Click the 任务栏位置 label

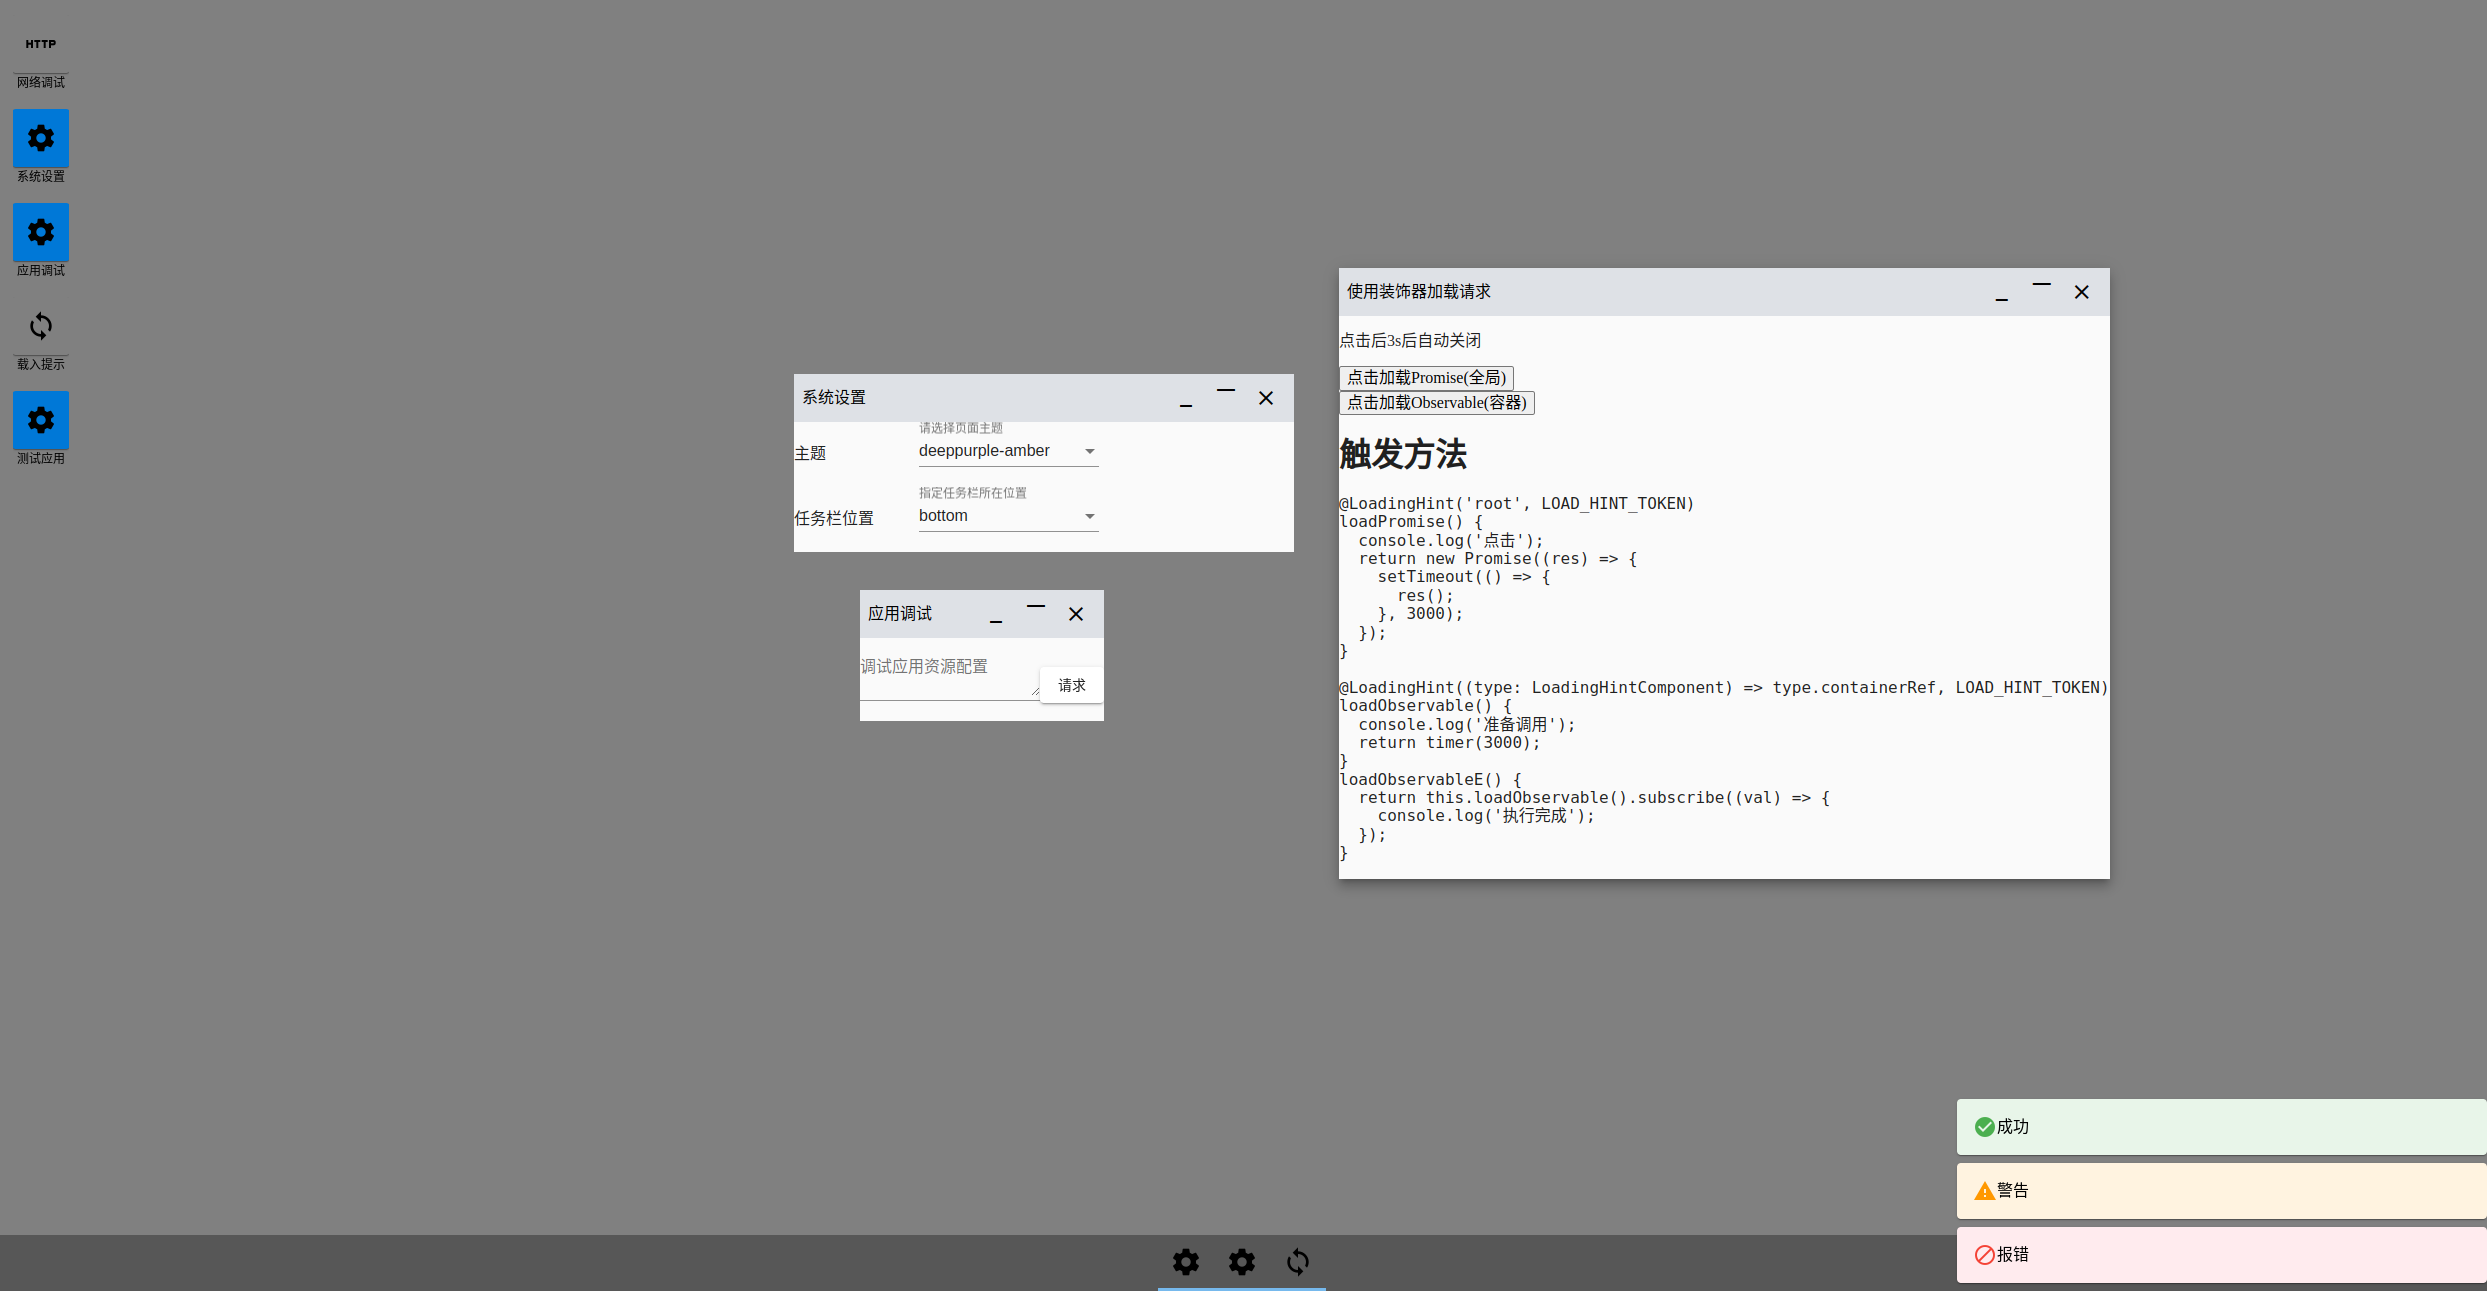pyautogui.click(x=834, y=519)
